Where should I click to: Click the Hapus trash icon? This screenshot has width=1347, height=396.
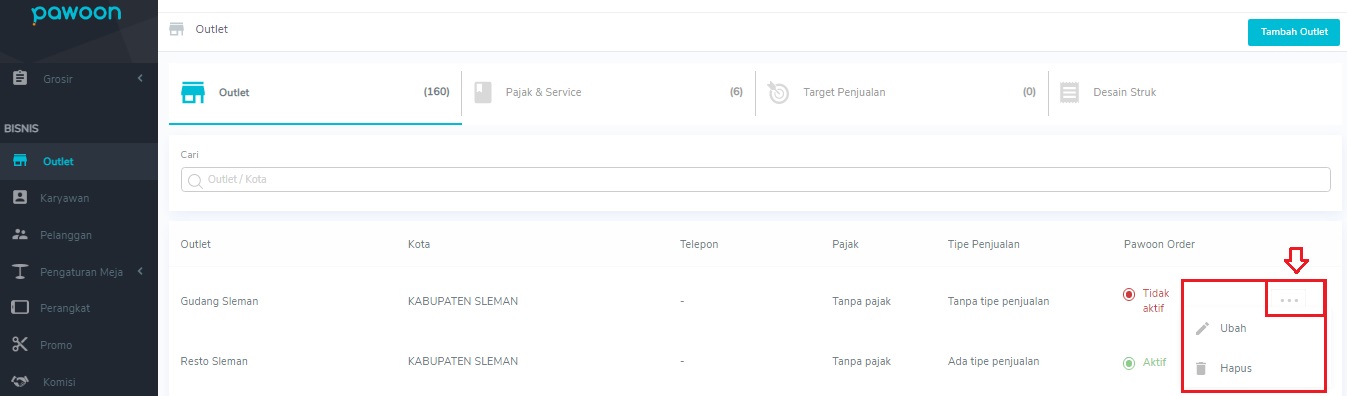[x=1202, y=368]
